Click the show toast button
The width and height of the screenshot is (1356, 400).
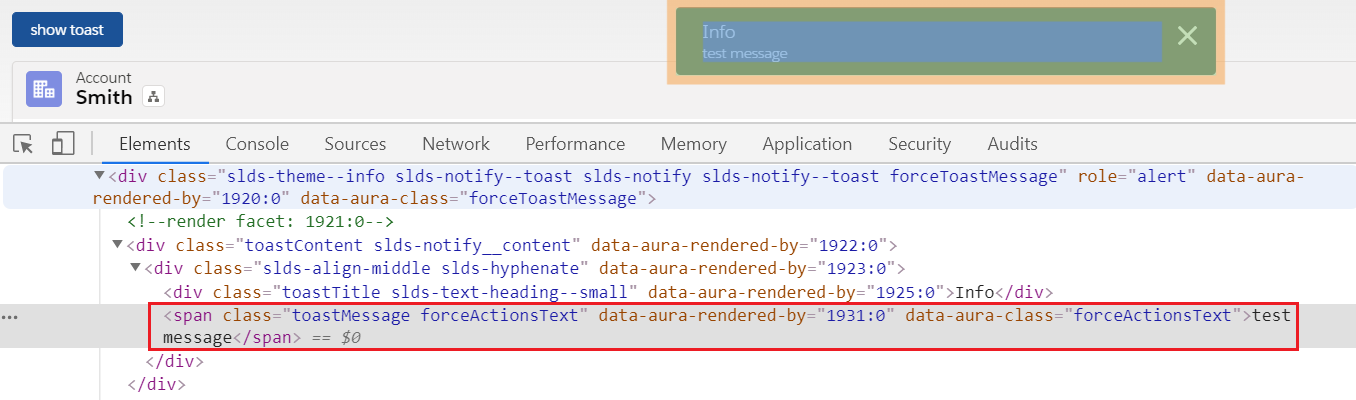click(x=67, y=30)
